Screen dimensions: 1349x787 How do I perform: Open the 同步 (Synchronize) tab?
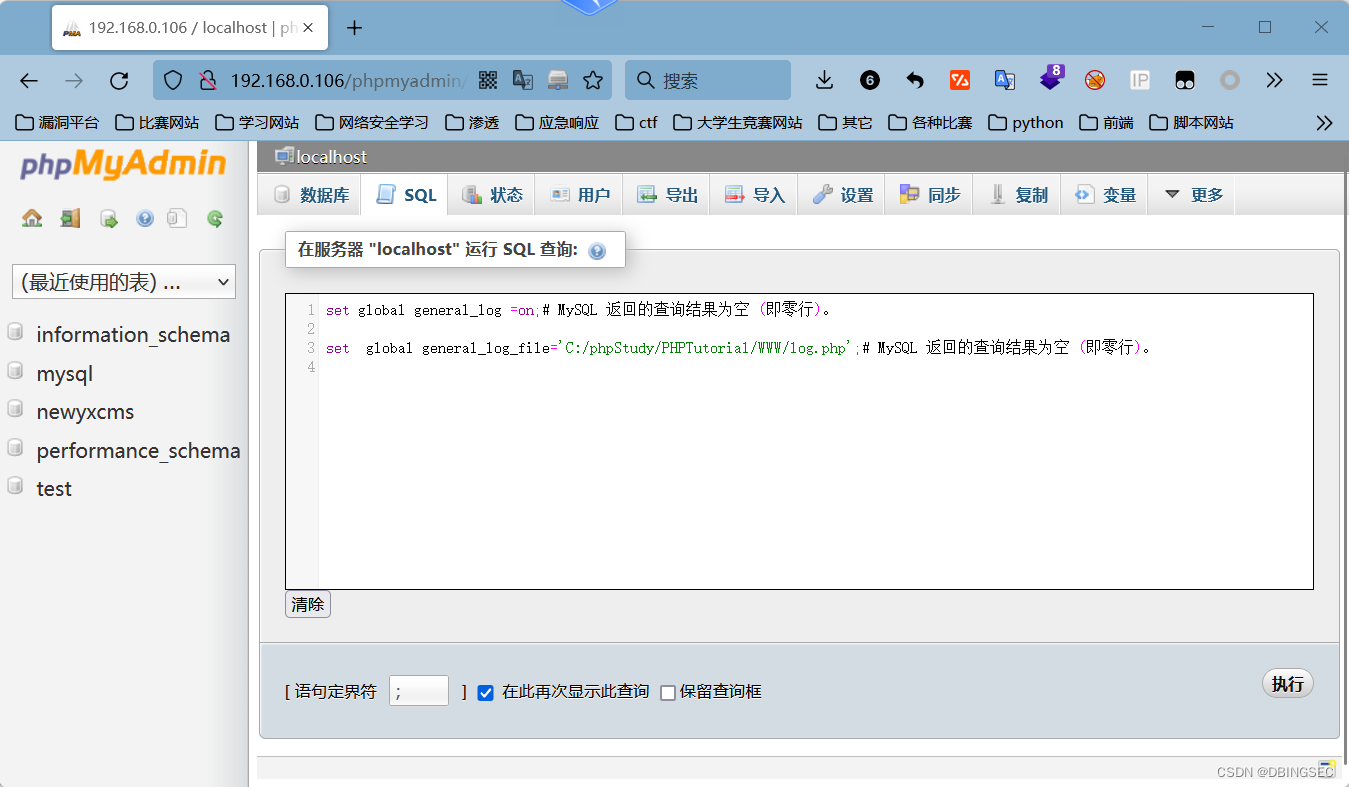tap(929, 195)
